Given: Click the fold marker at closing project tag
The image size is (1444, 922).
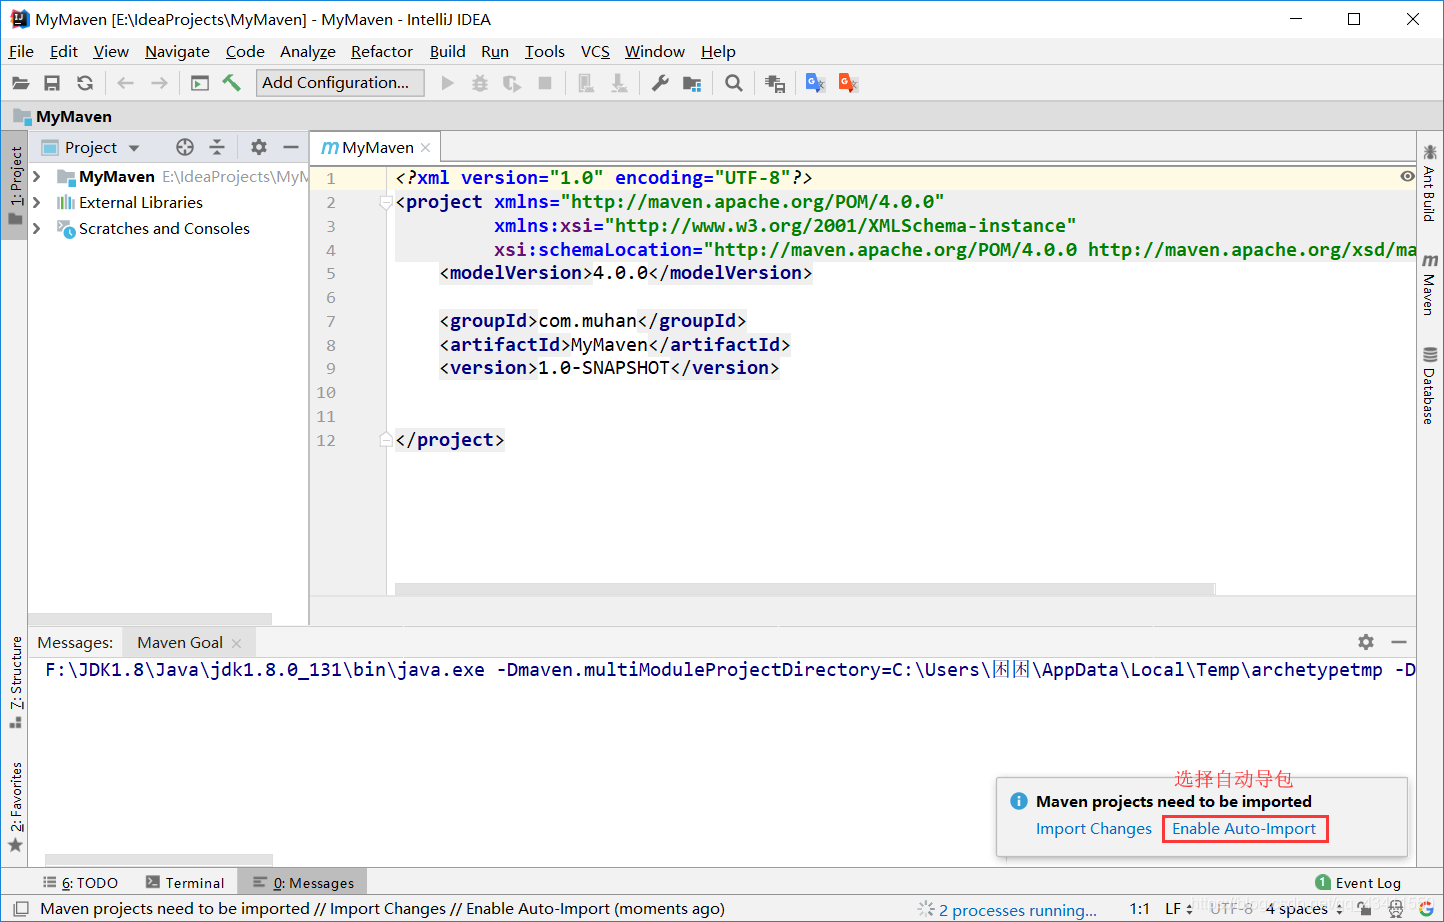Looking at the screenshot, I should click(386, 439).
